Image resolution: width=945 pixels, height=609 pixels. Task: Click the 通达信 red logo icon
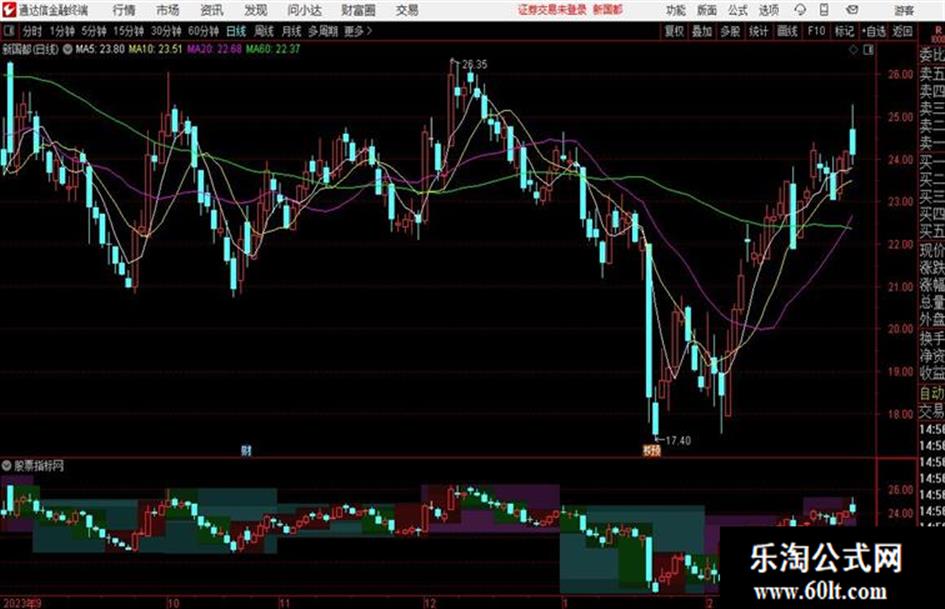click(x=8, y=10)
